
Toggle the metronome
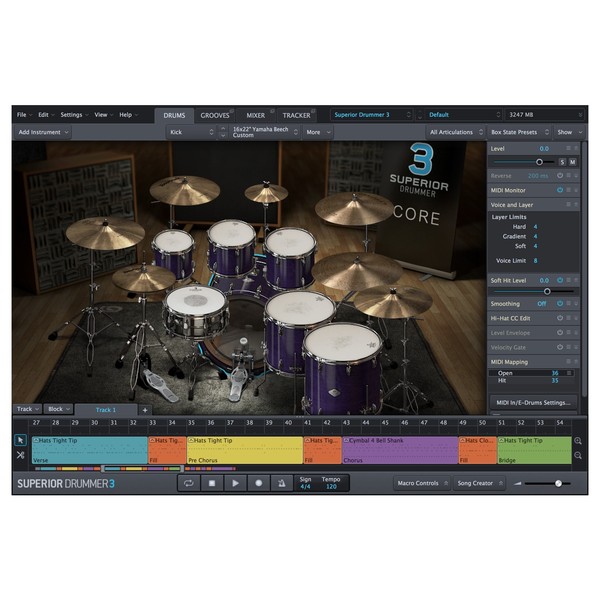coord(281,483)
